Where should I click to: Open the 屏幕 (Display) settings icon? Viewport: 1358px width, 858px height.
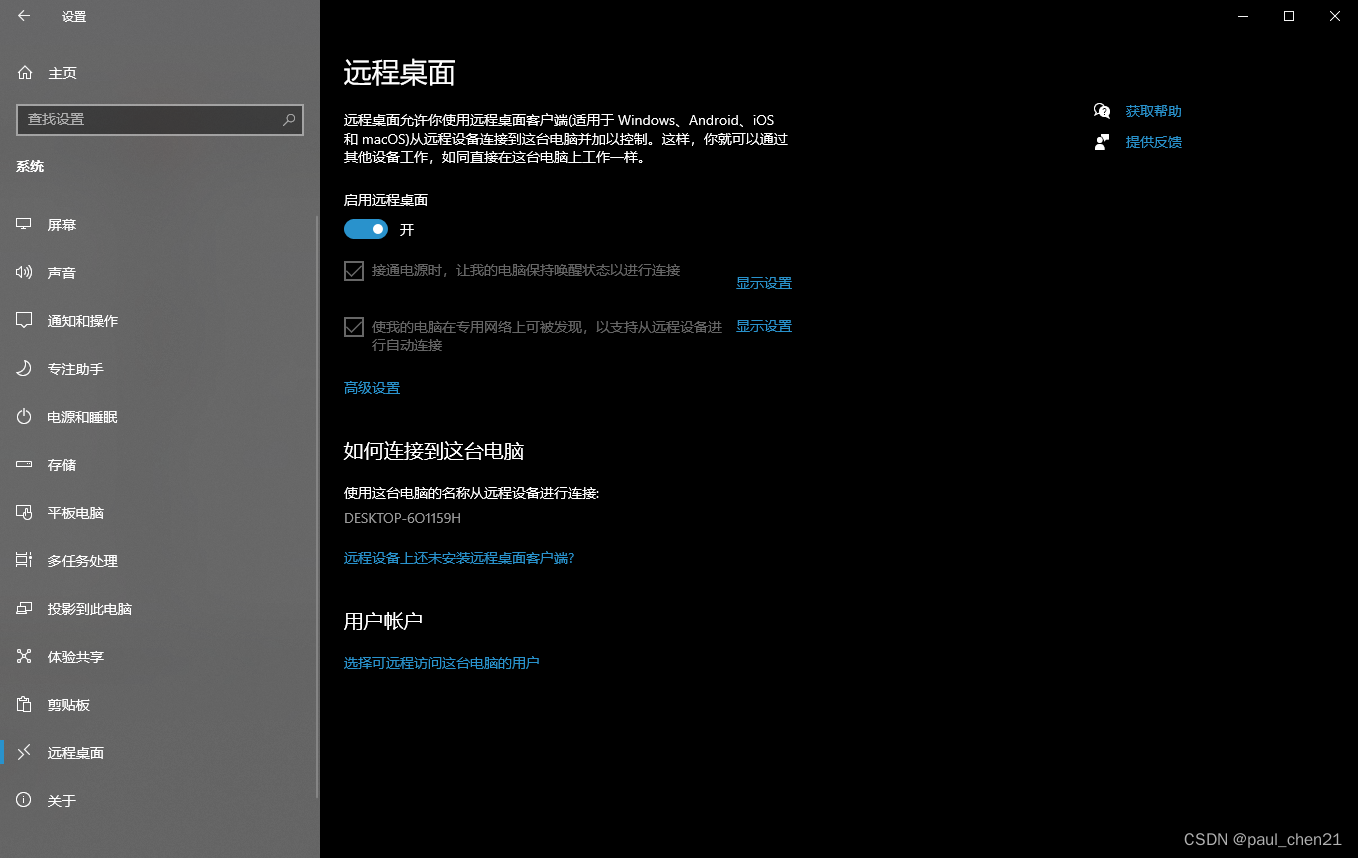(x=23, y=224)
